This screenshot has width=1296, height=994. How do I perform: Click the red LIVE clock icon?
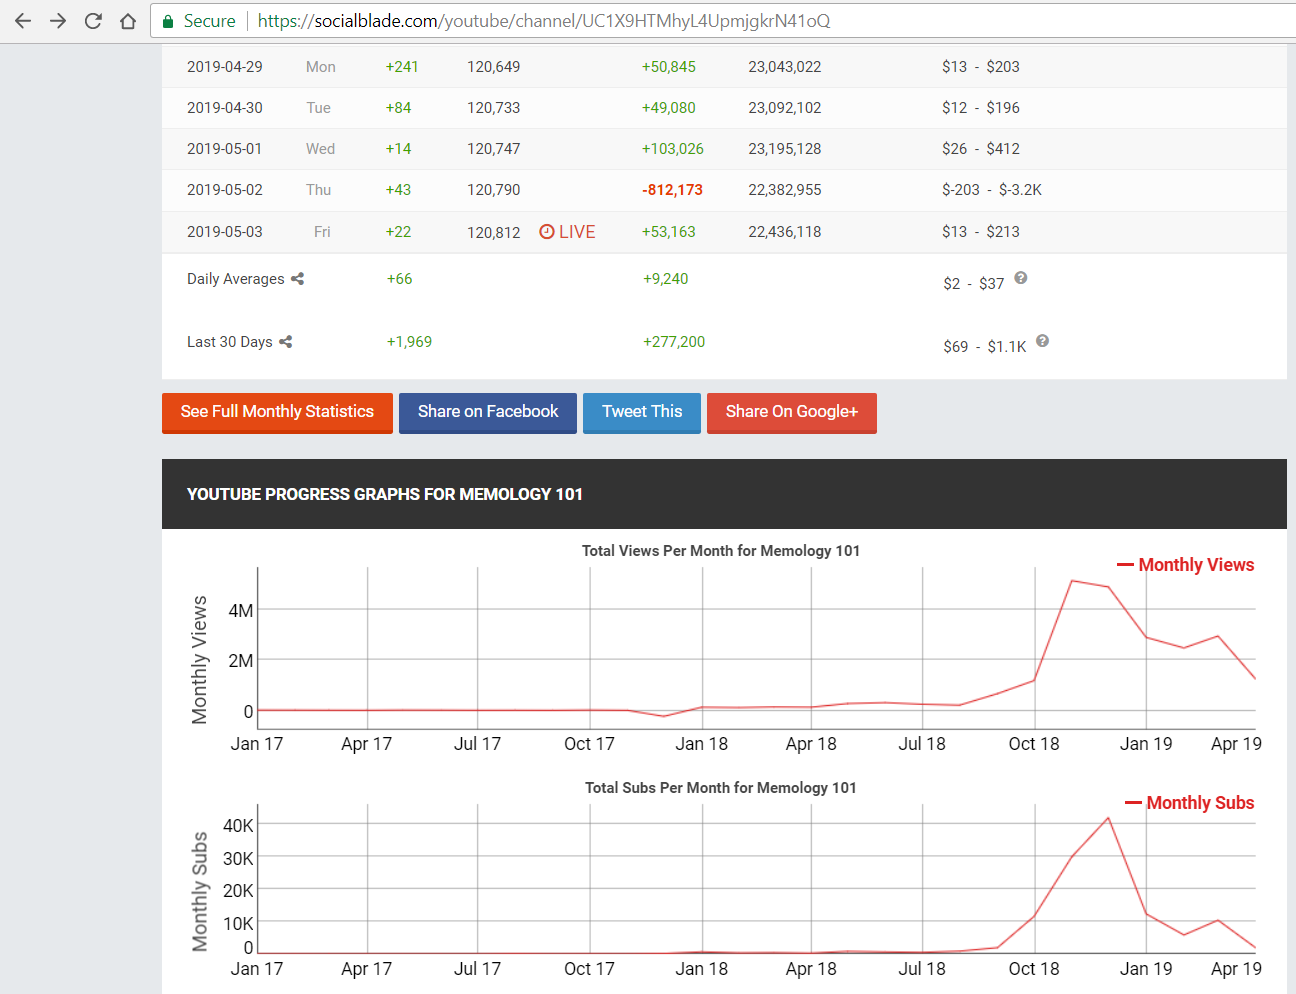coord(547,232)
